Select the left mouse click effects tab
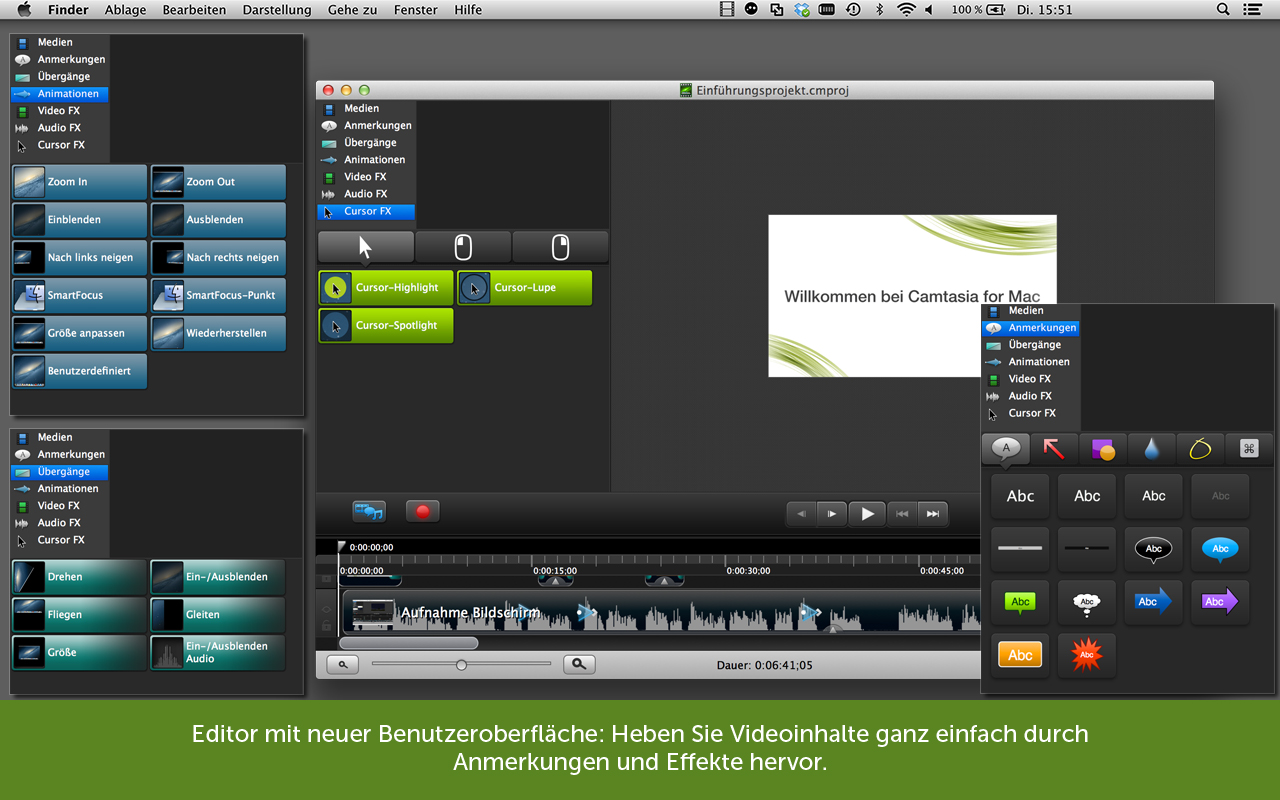 [x=463, y=247]
